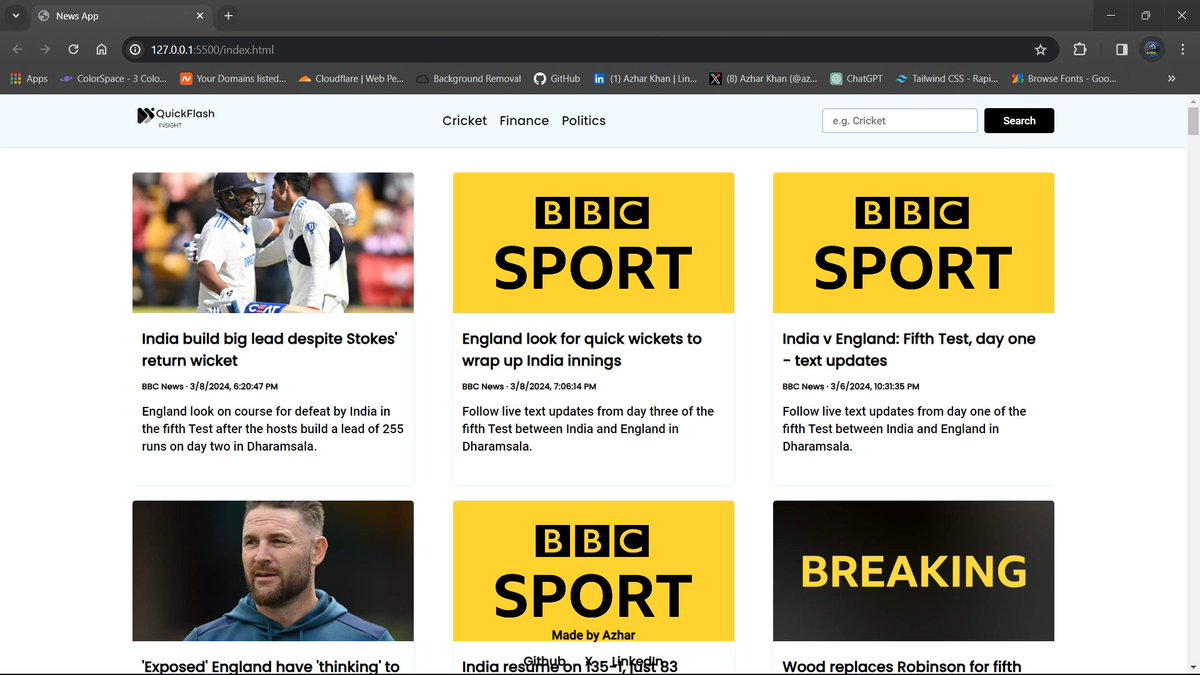Open 'India v England: Fifth Test, day one' headline
Image resolution: width=1200 pixels, height=675 pixels.
click(909, 350)
